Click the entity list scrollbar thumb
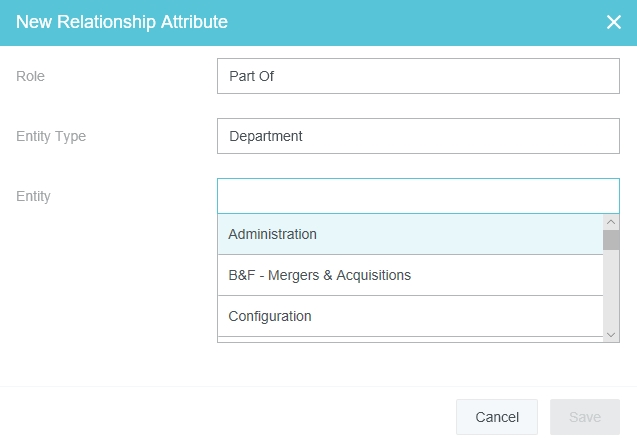The height and width of the screenshot is (444, 637). point(611,240)
